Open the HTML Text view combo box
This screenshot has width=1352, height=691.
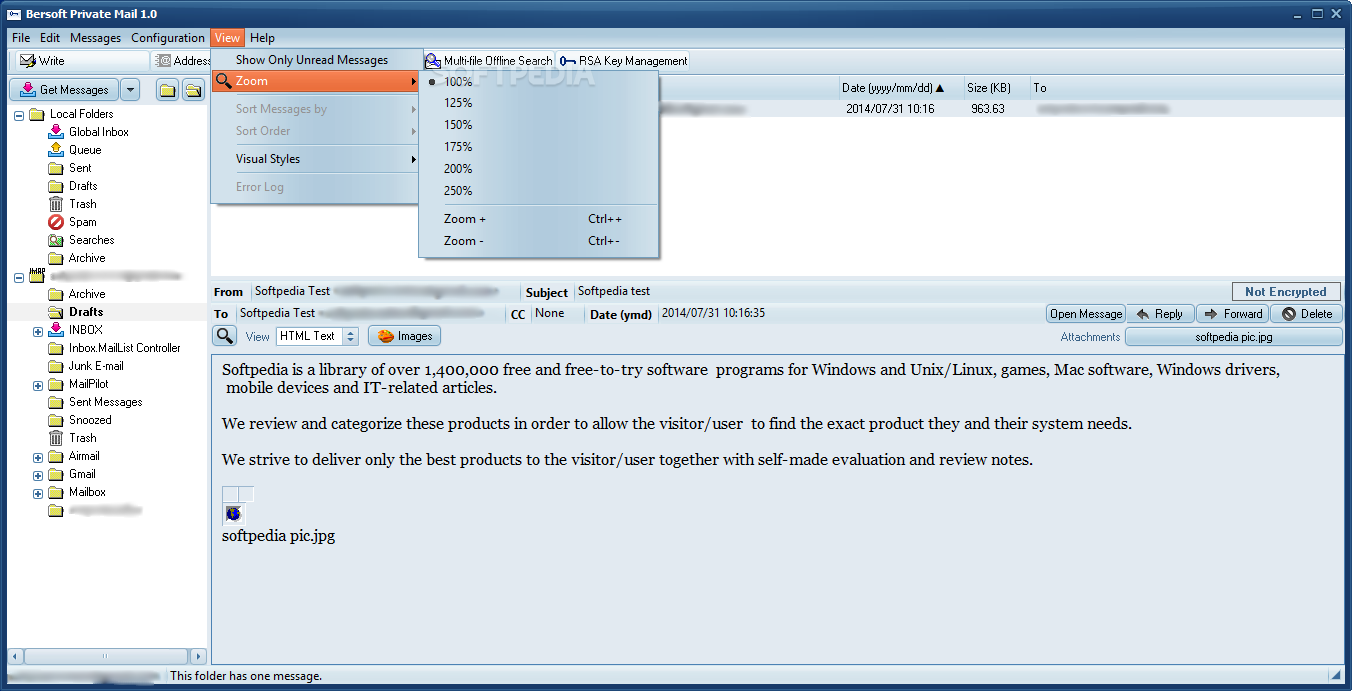(x=317, y=336)
